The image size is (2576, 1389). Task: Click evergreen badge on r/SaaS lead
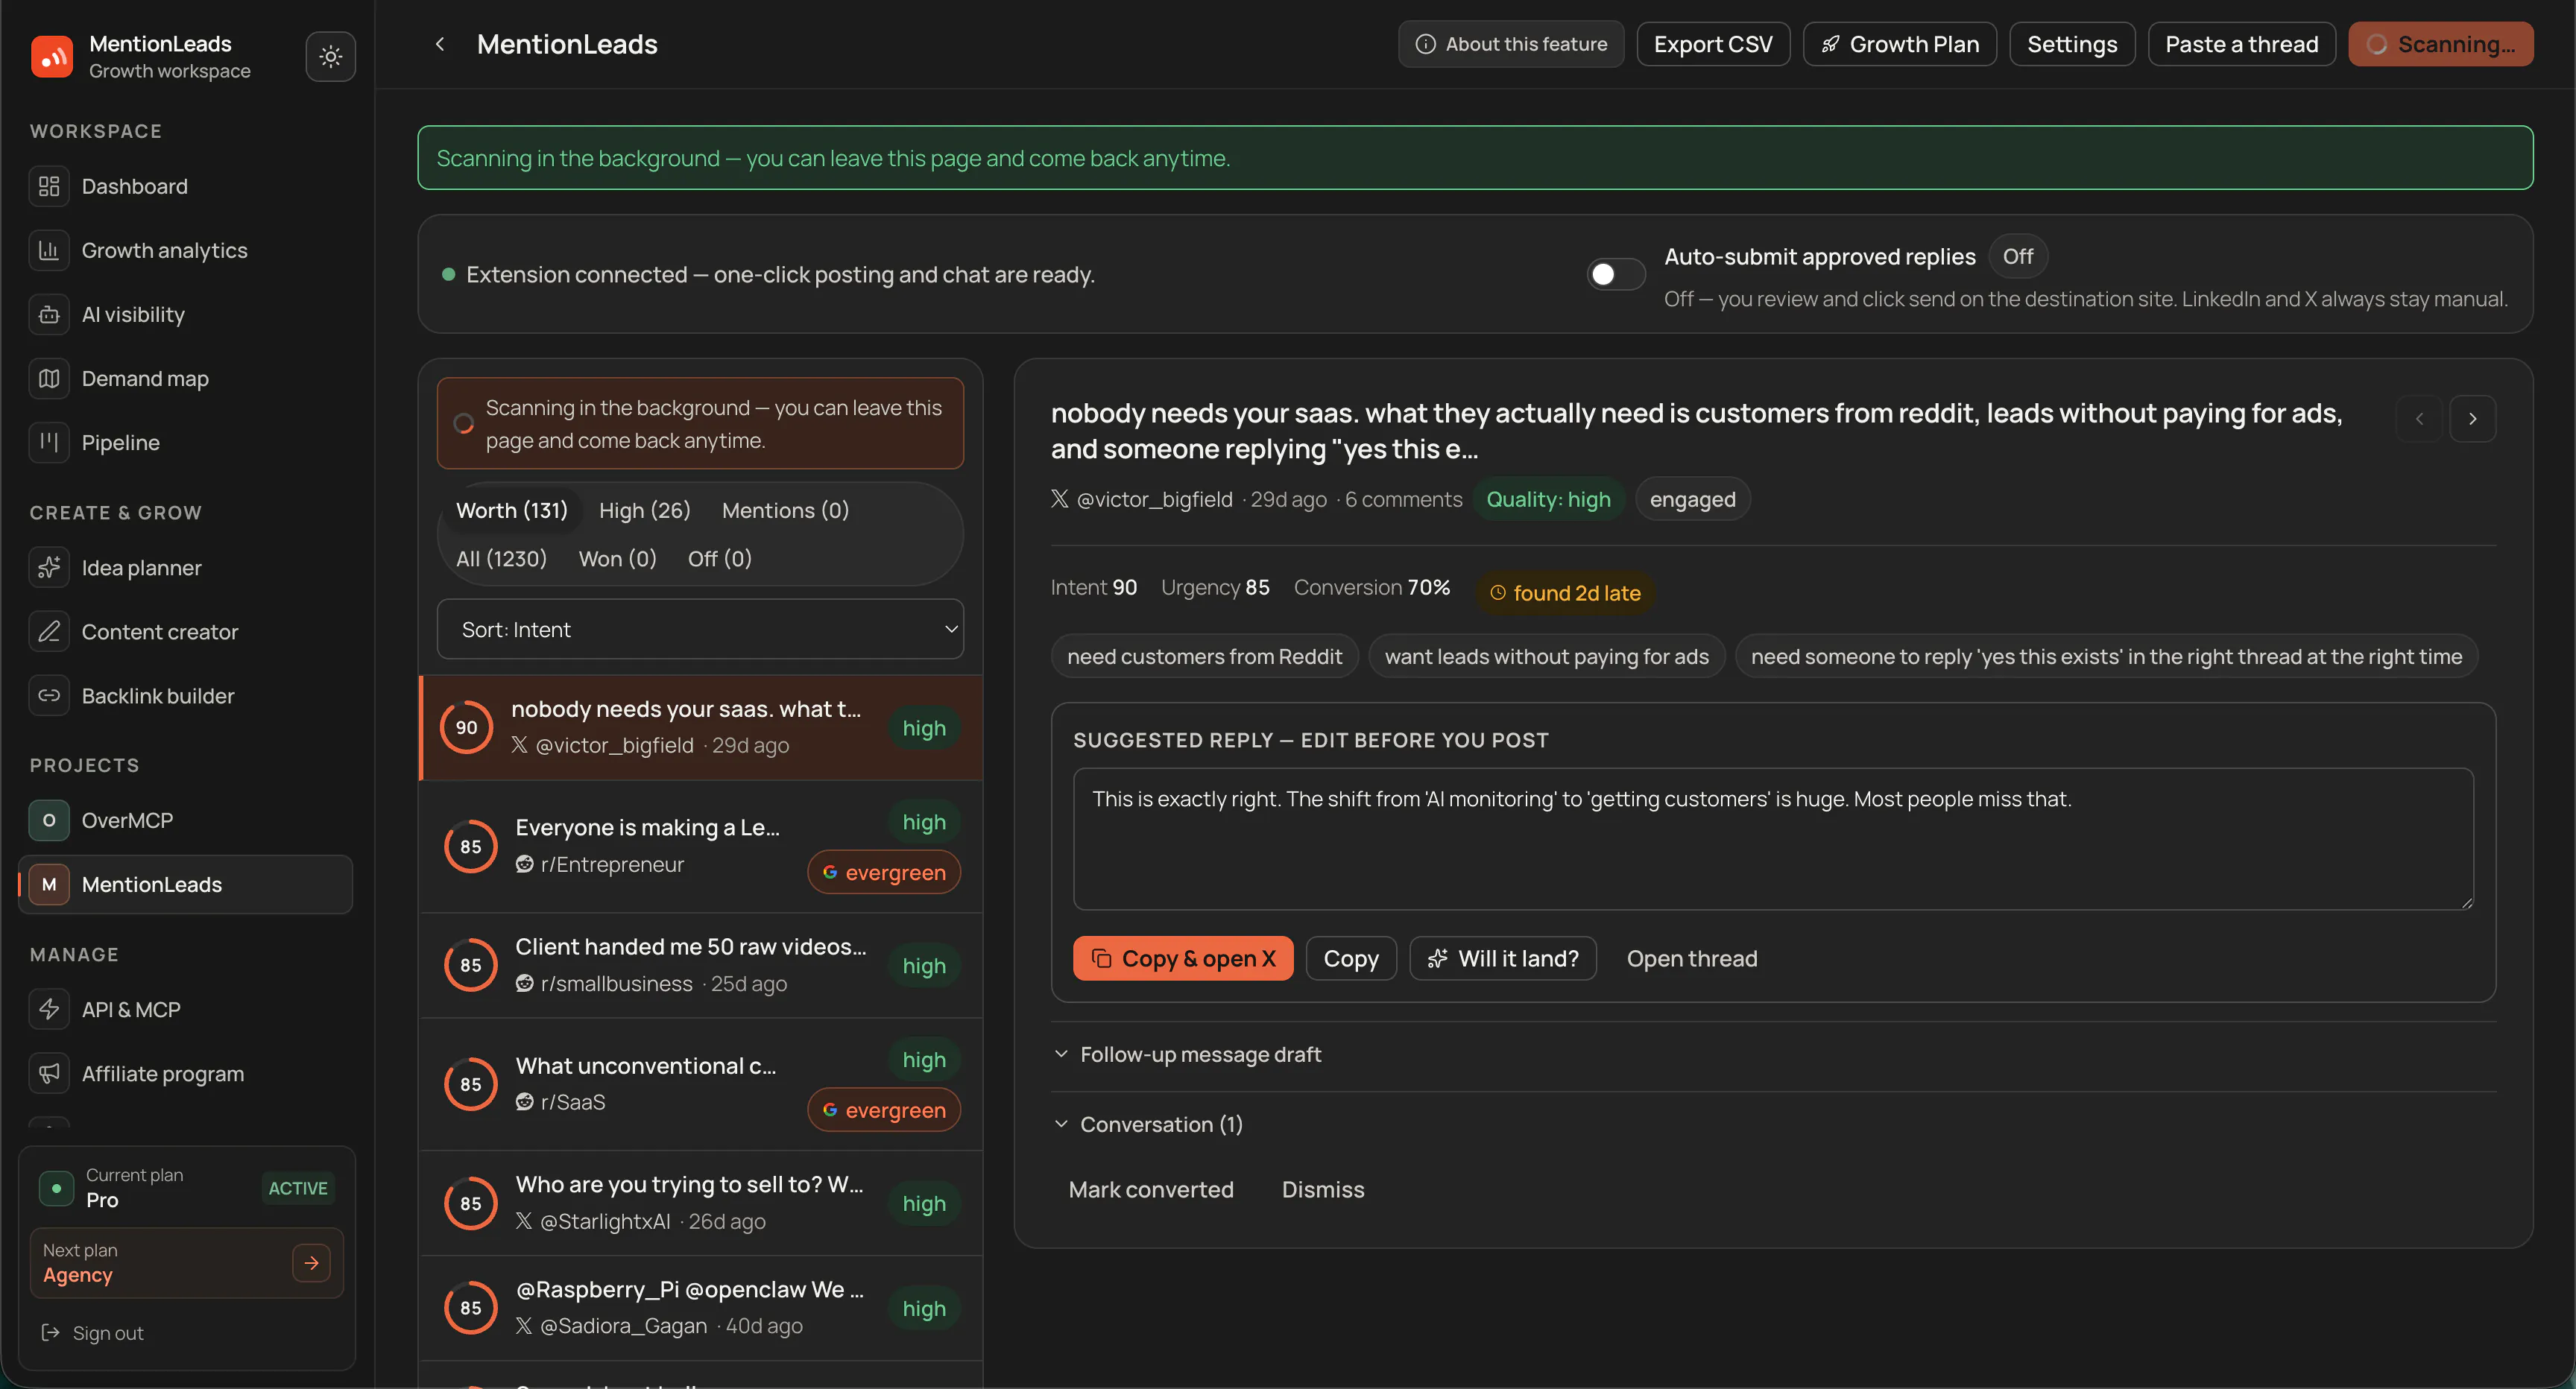(884, 1109)
